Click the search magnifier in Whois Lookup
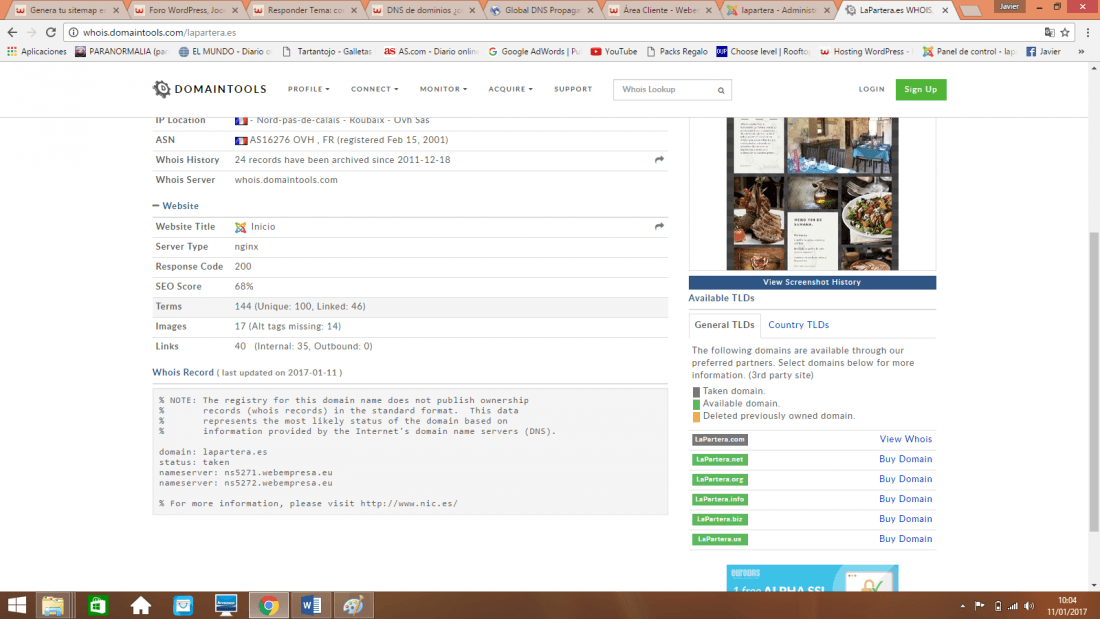Viewport: 1100px width, 619px height. [x=720, y=90]
